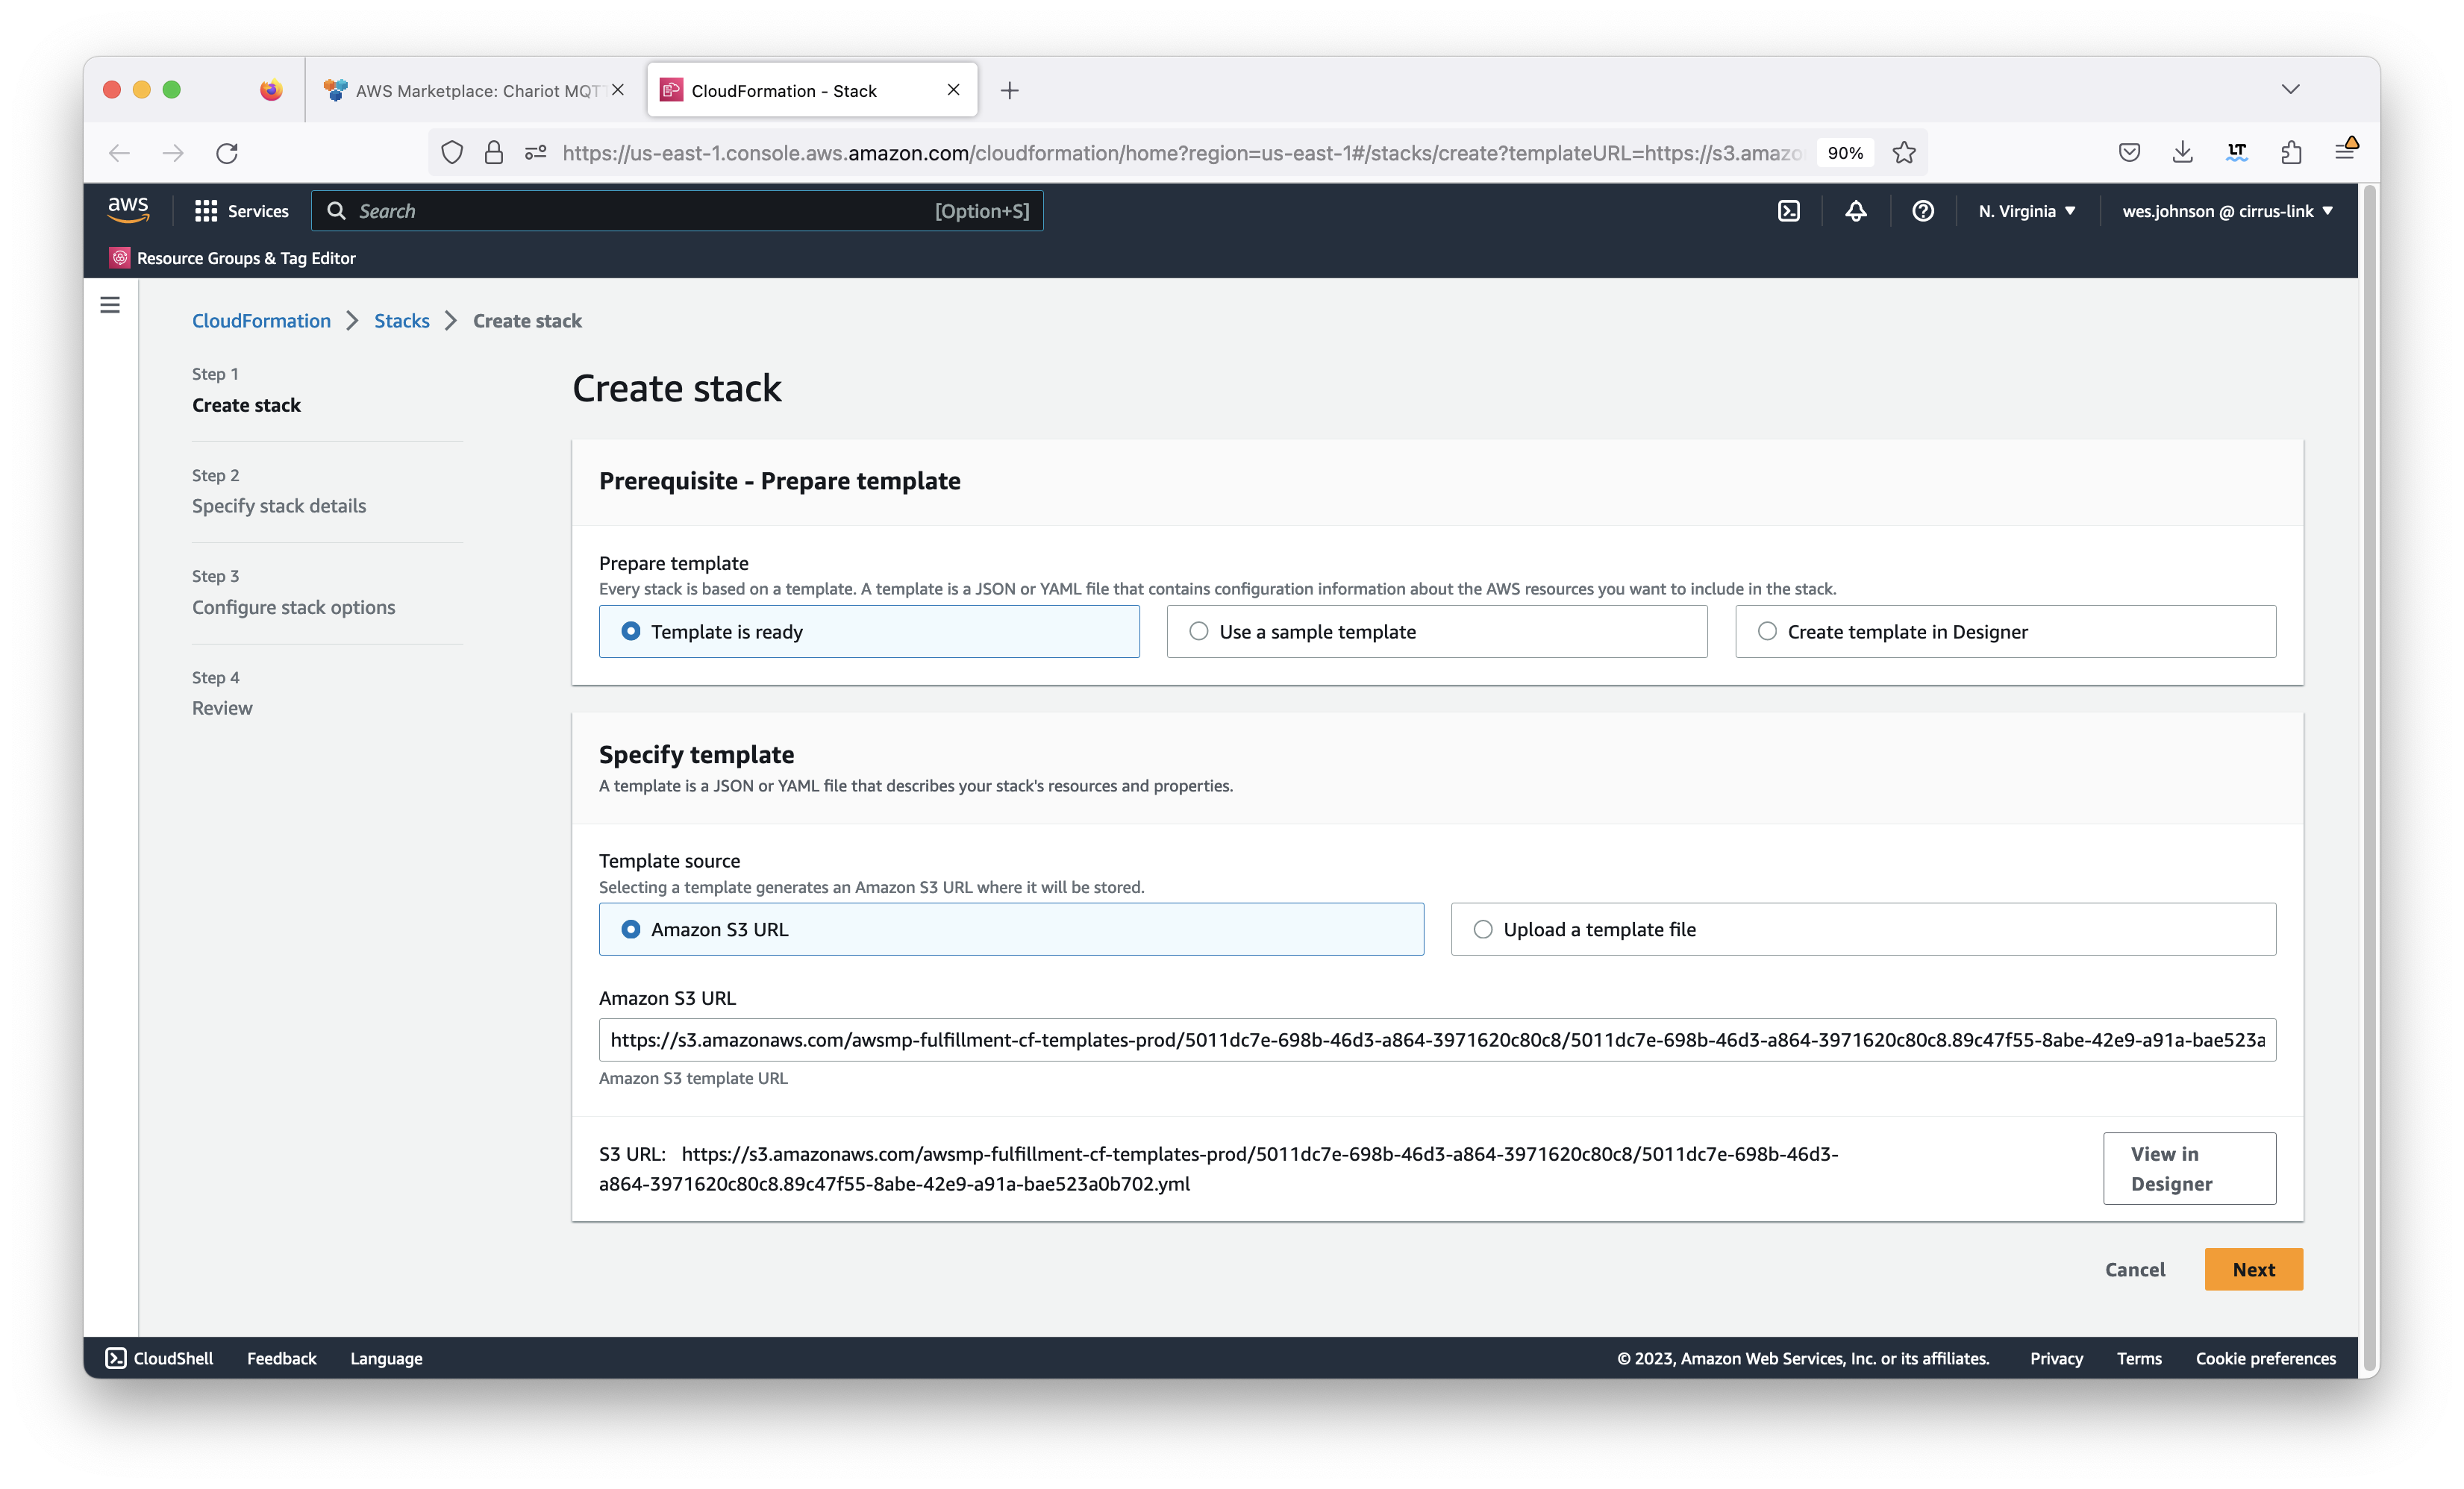Click the Cancel button

[2135, 1269]
